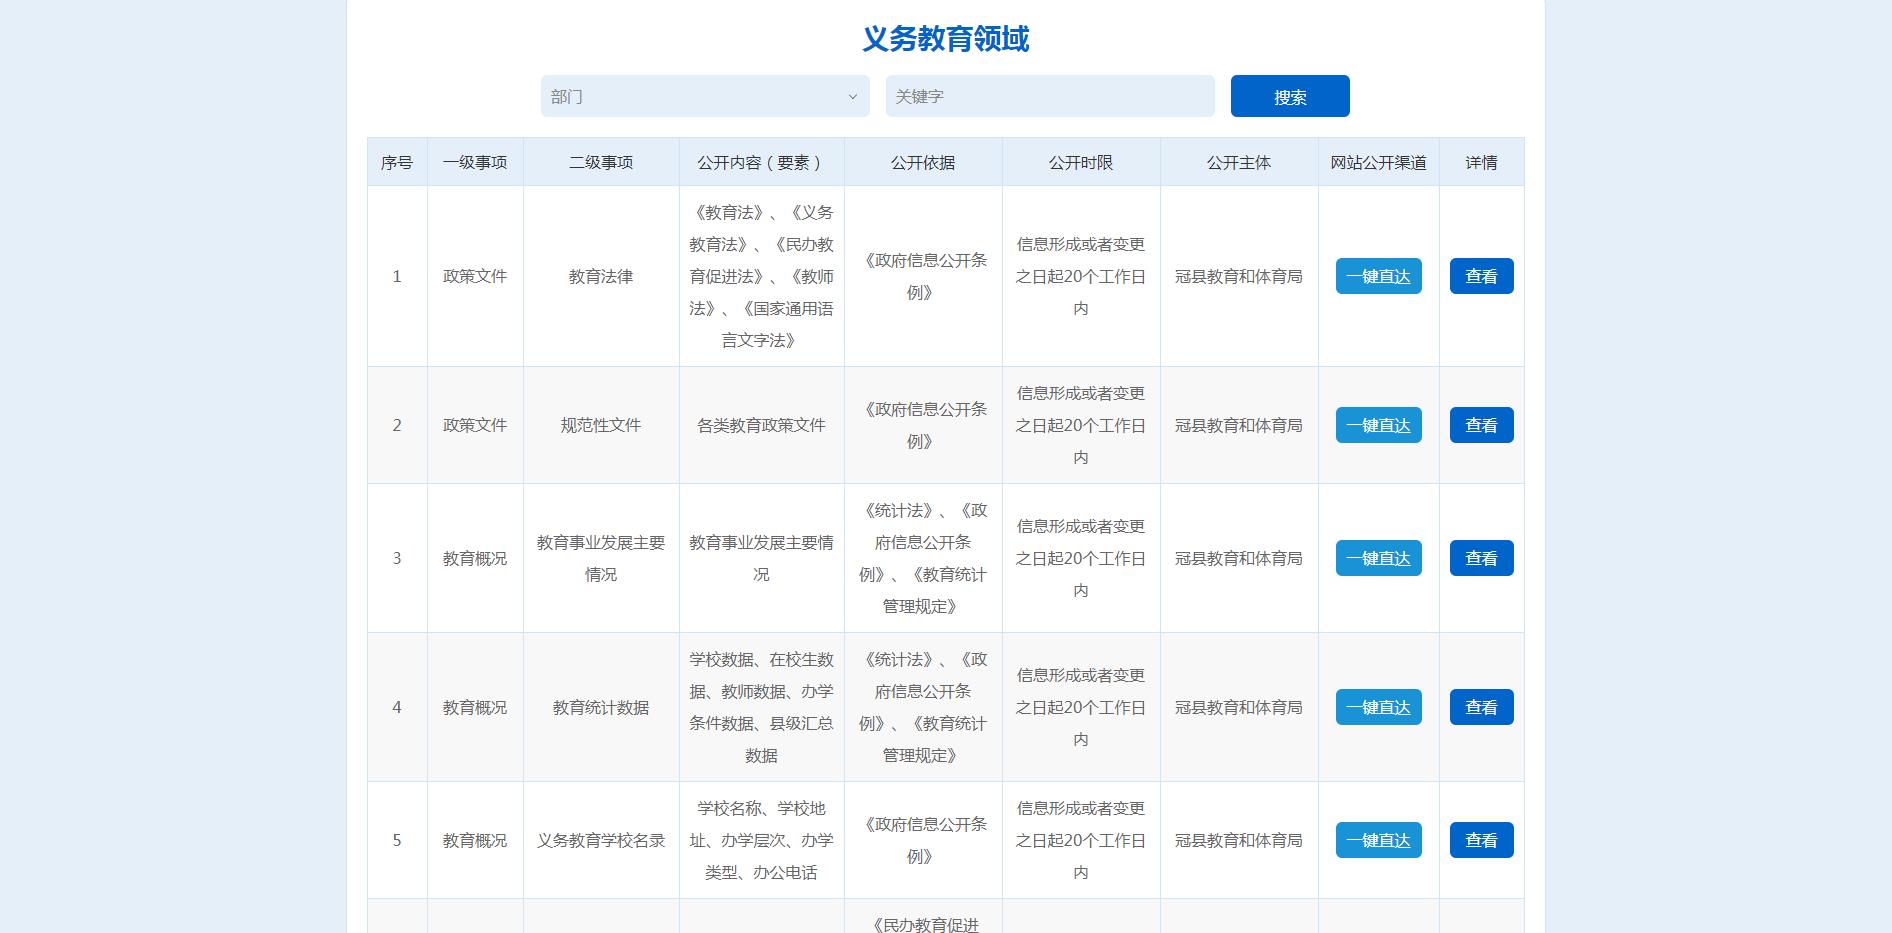Click row 1 政策文件 cell

coord(475,276)
